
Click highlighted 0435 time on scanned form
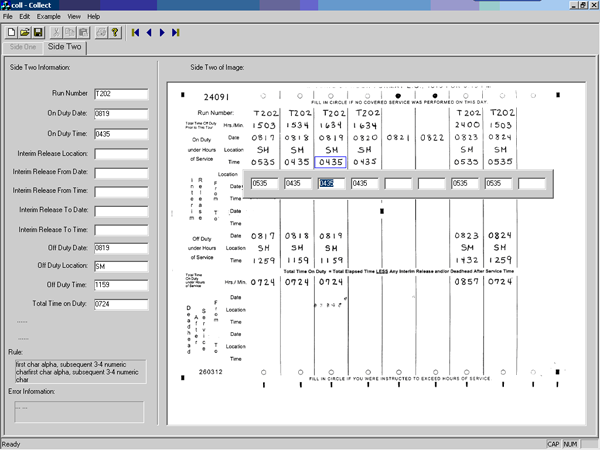pos(331,162)
